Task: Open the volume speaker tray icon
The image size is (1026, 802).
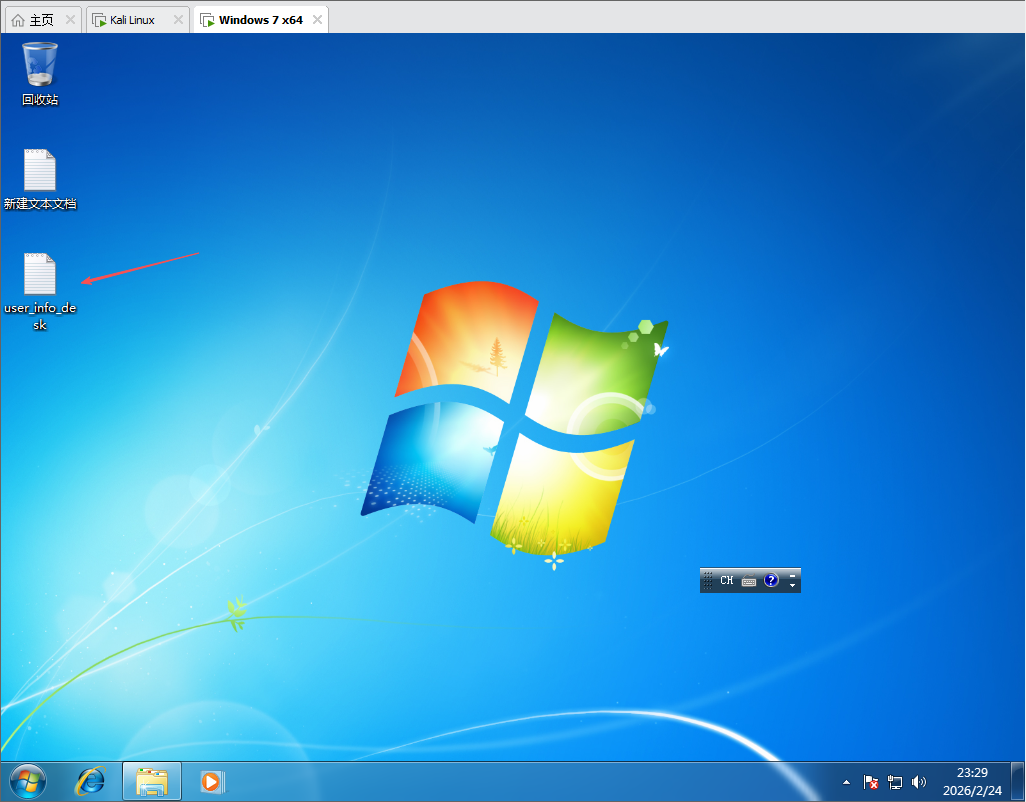Action: (x=919, y=782)
